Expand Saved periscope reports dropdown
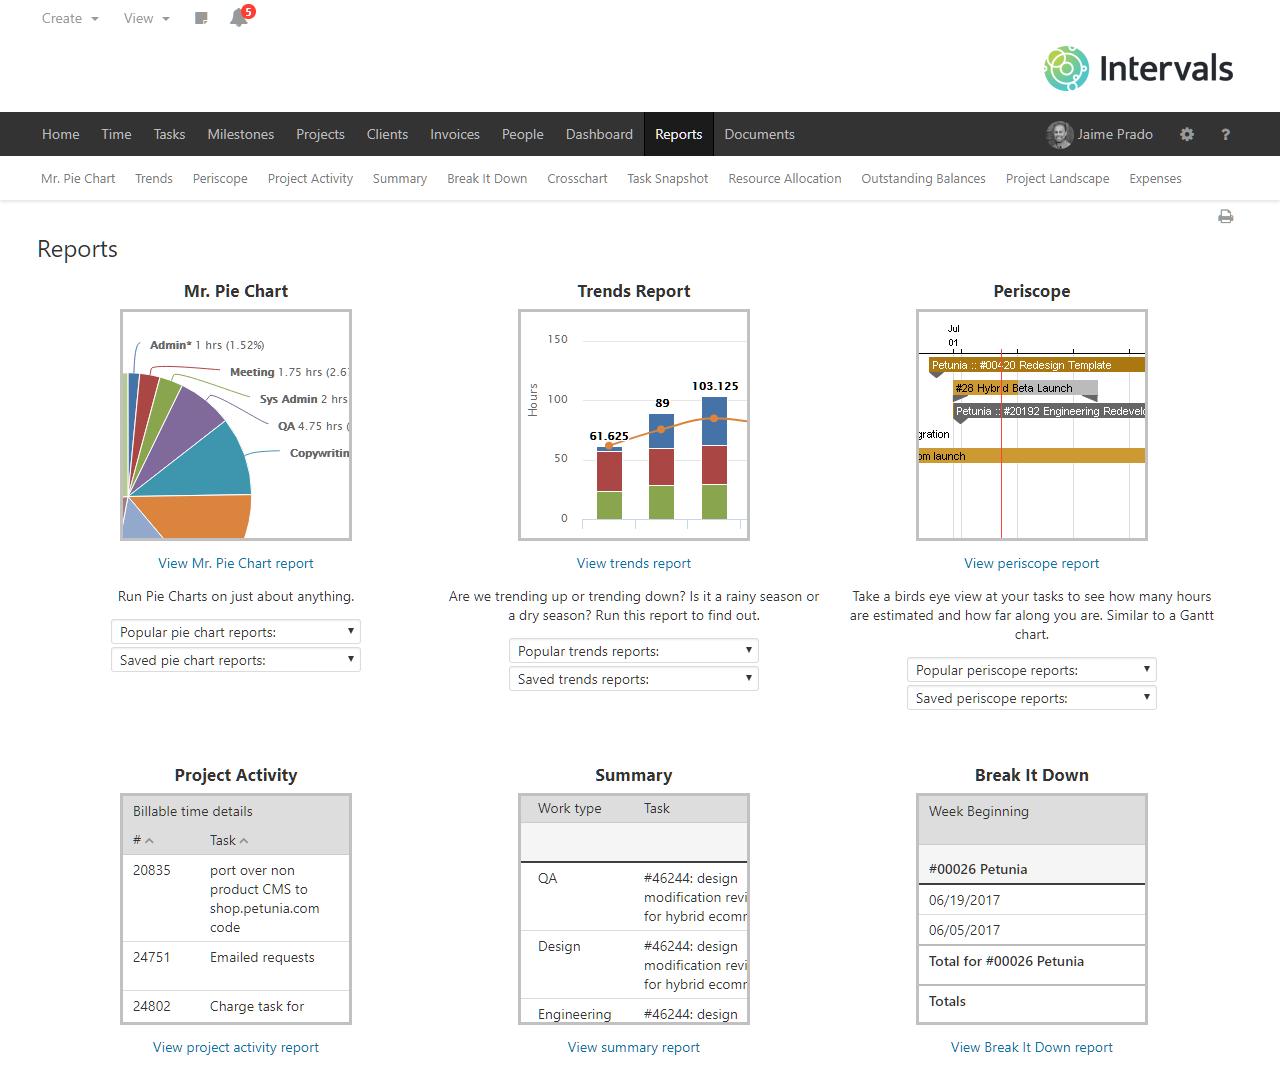This screenshot has width=1280, height=1067. 1032,698
